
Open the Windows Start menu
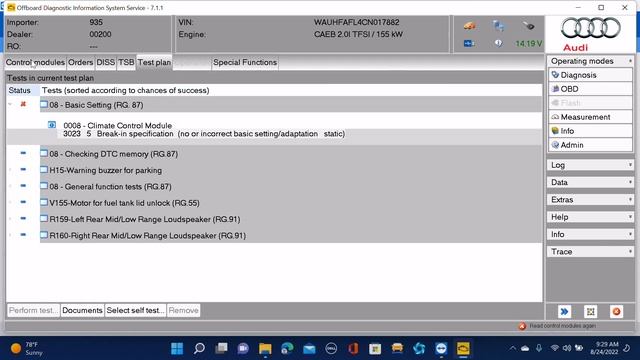[x=177, y=348]
